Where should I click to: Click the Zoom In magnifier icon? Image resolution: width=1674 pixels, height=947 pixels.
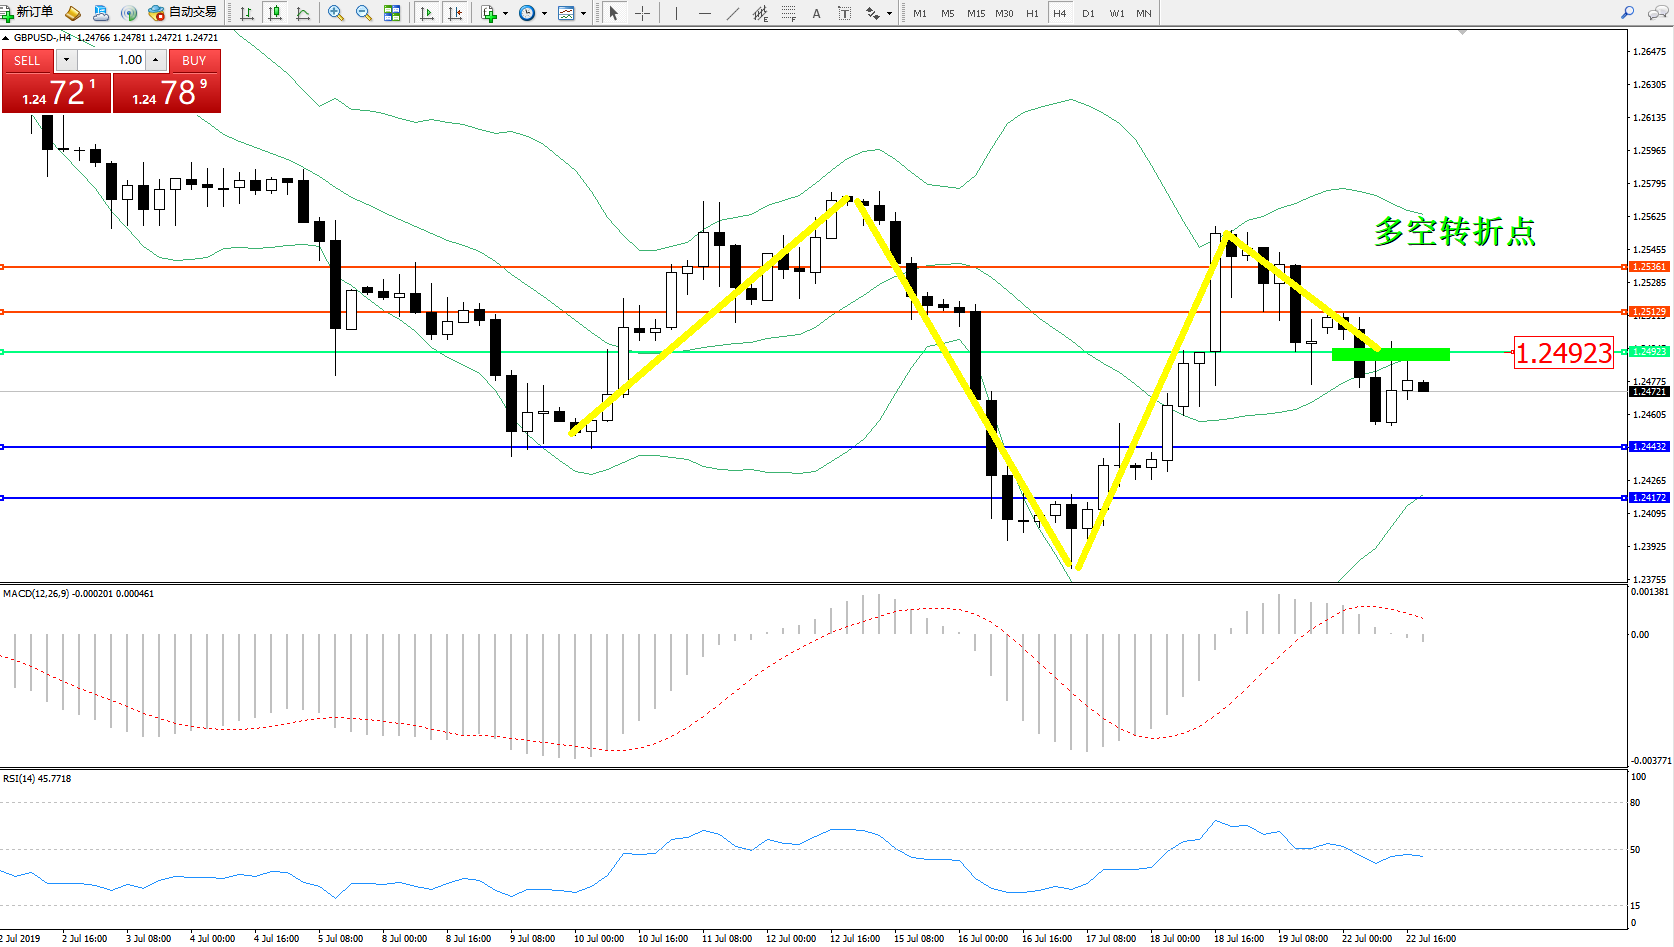(x=336, y=13)
